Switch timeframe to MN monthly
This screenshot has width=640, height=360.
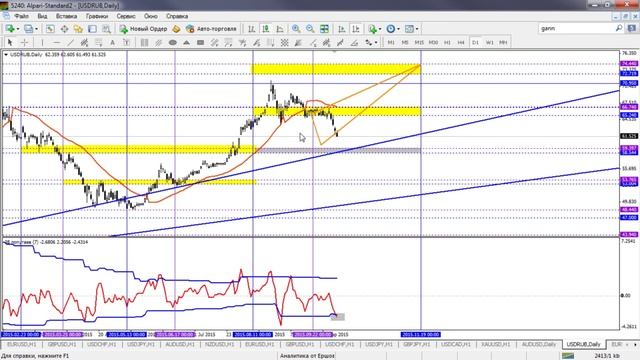[503, 42]
